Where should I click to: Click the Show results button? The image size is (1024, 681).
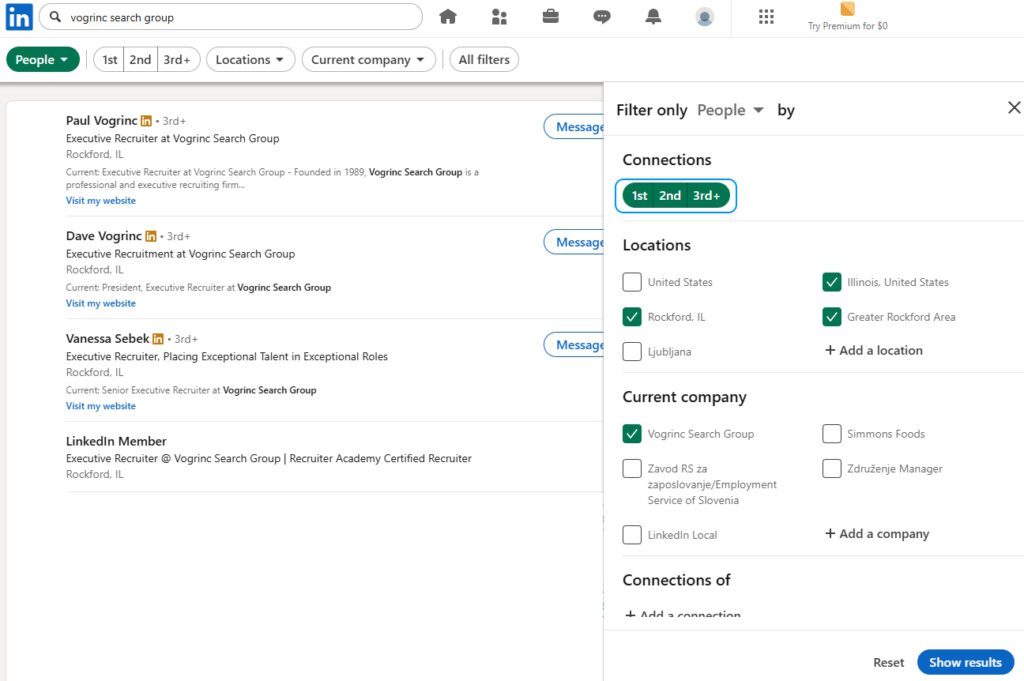click(x=965, y=662)
